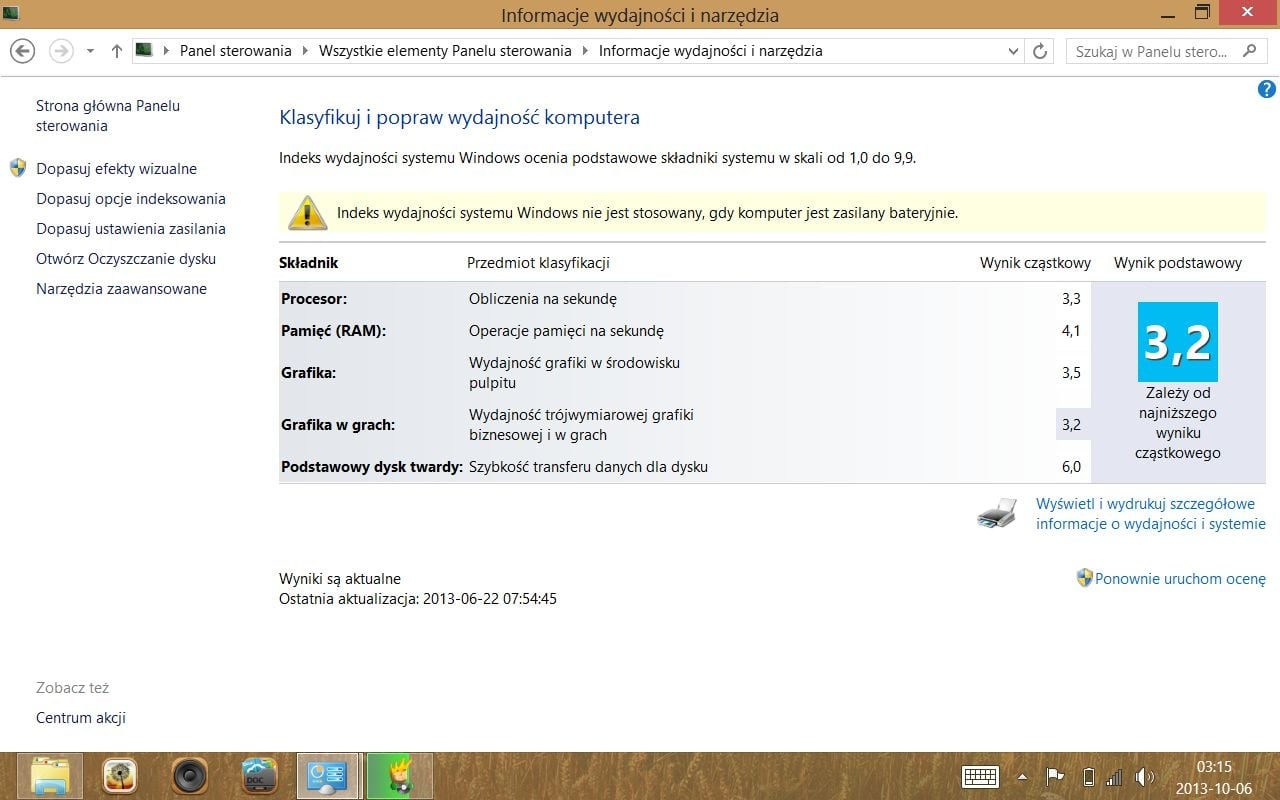Image resolution: width=1280 pixels, height=800 pixels.
Task: Go back with the back arrow button
Action: point(22,50)
